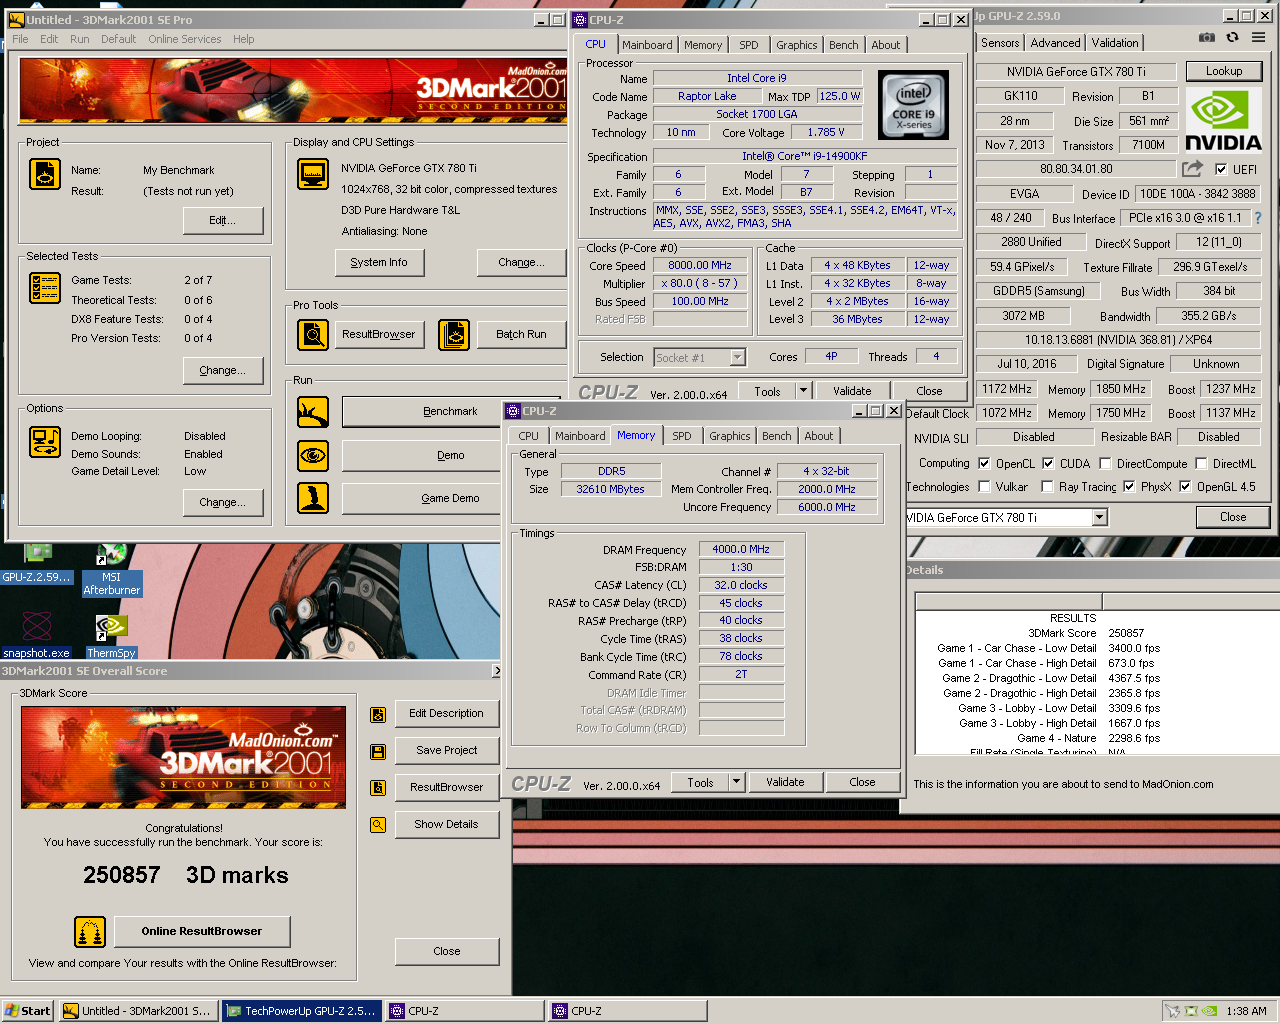
Task: Click the Intel Core i9 logo in CPU-Z
Action: (913, 105)
